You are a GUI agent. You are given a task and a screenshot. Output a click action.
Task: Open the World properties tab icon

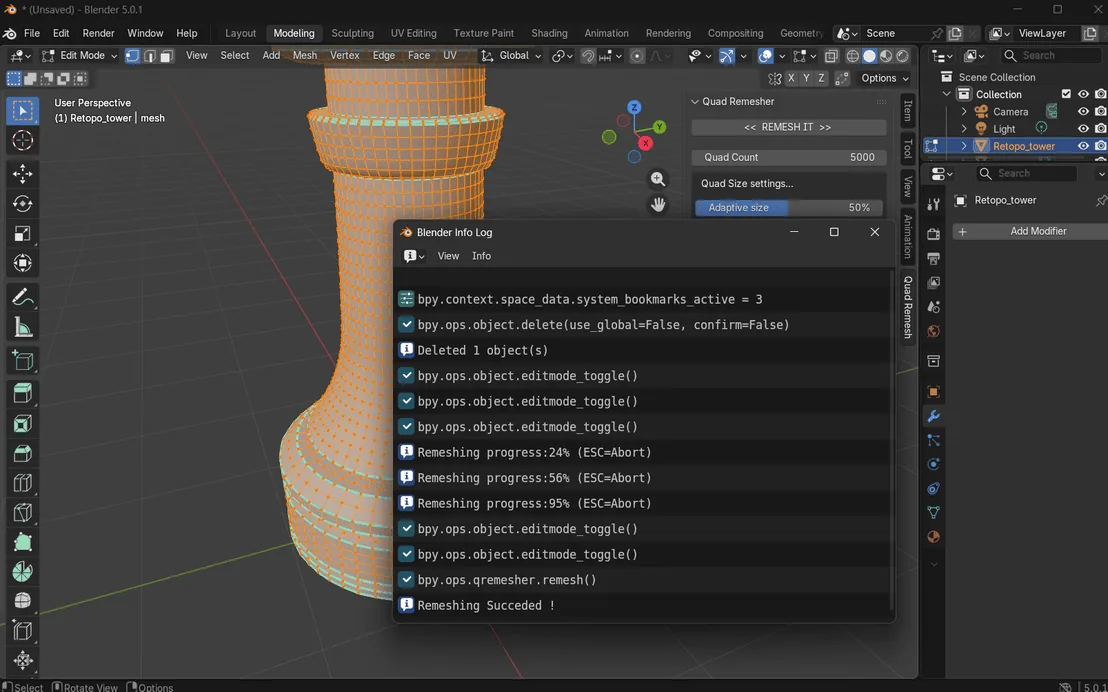click(933, 332)
